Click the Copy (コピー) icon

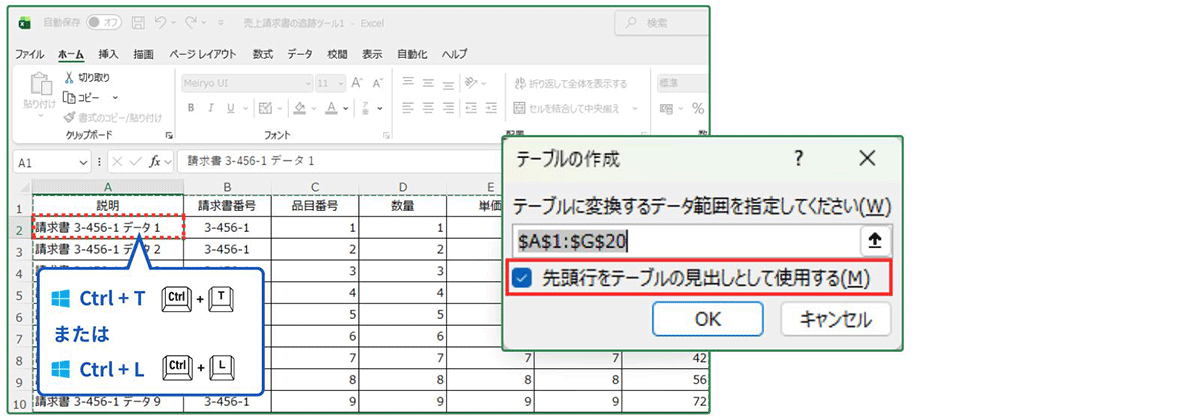[69, 97]
